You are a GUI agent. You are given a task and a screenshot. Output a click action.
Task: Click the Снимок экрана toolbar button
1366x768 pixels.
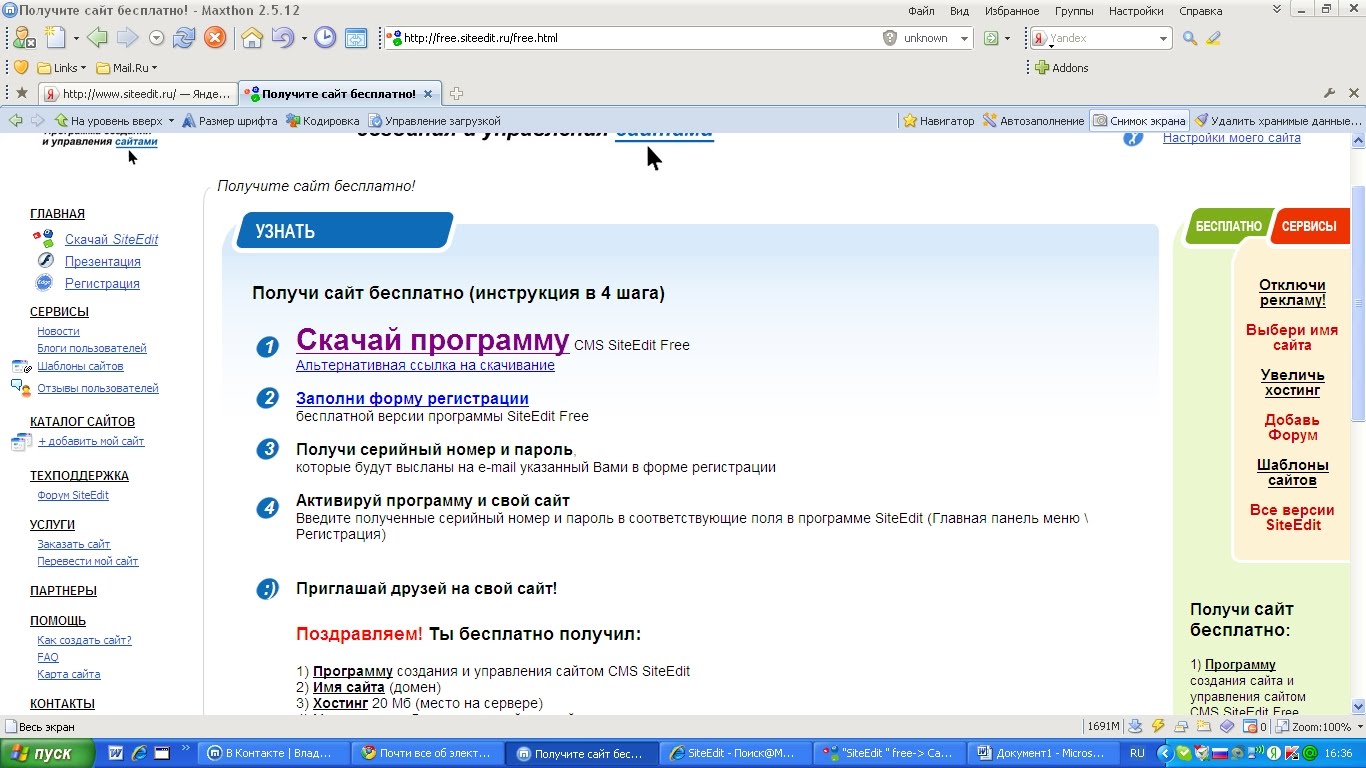(x=1139, y=120)
